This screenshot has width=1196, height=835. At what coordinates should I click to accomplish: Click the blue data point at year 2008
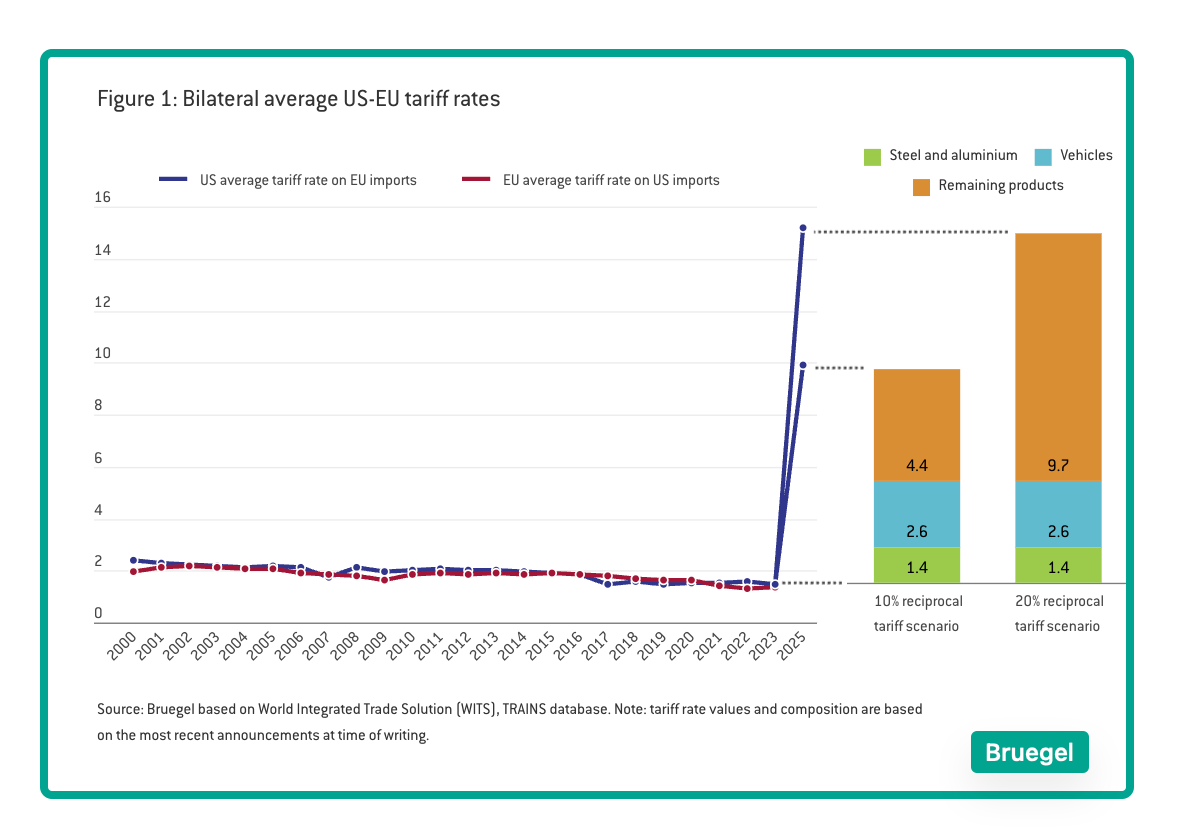[x=356, y=568]
